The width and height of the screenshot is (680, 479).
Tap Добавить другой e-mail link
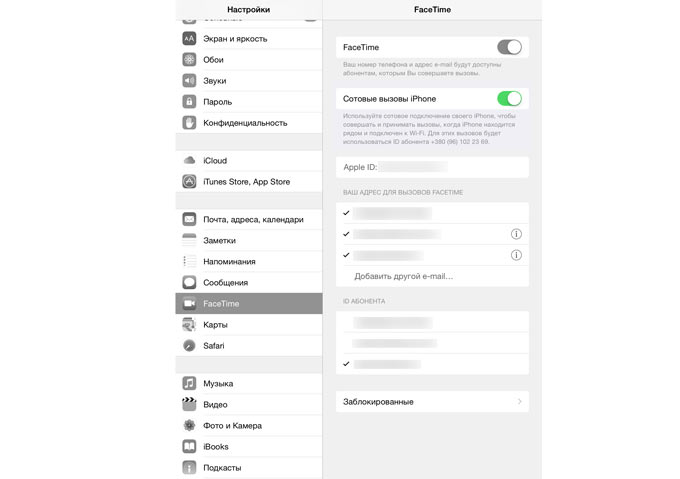[404, 276]
